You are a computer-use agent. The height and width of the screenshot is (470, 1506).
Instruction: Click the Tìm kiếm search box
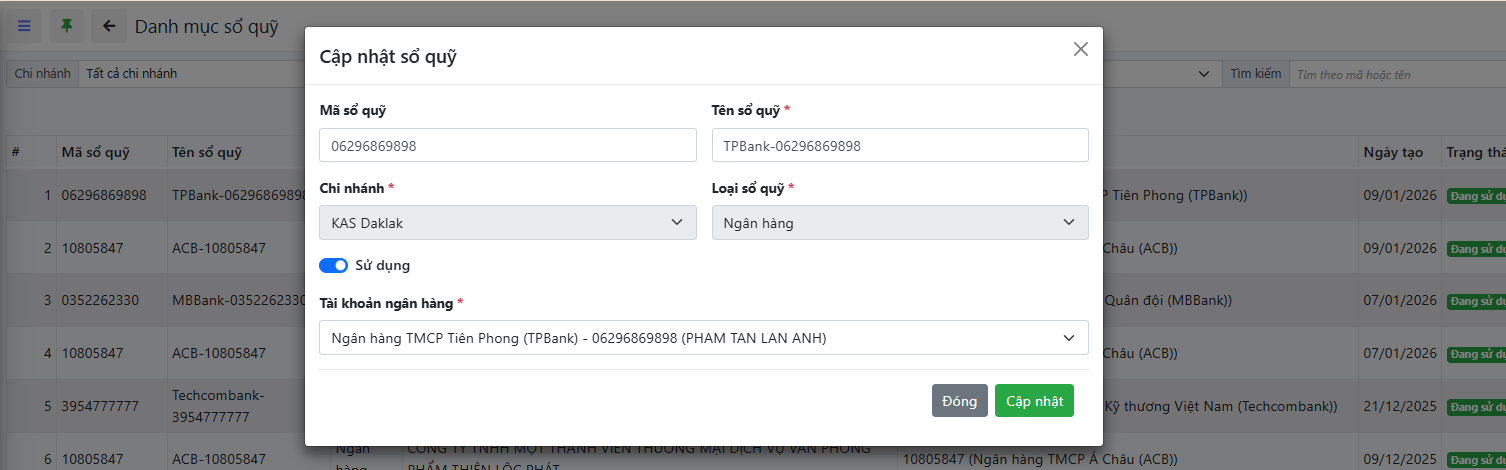1395,74
